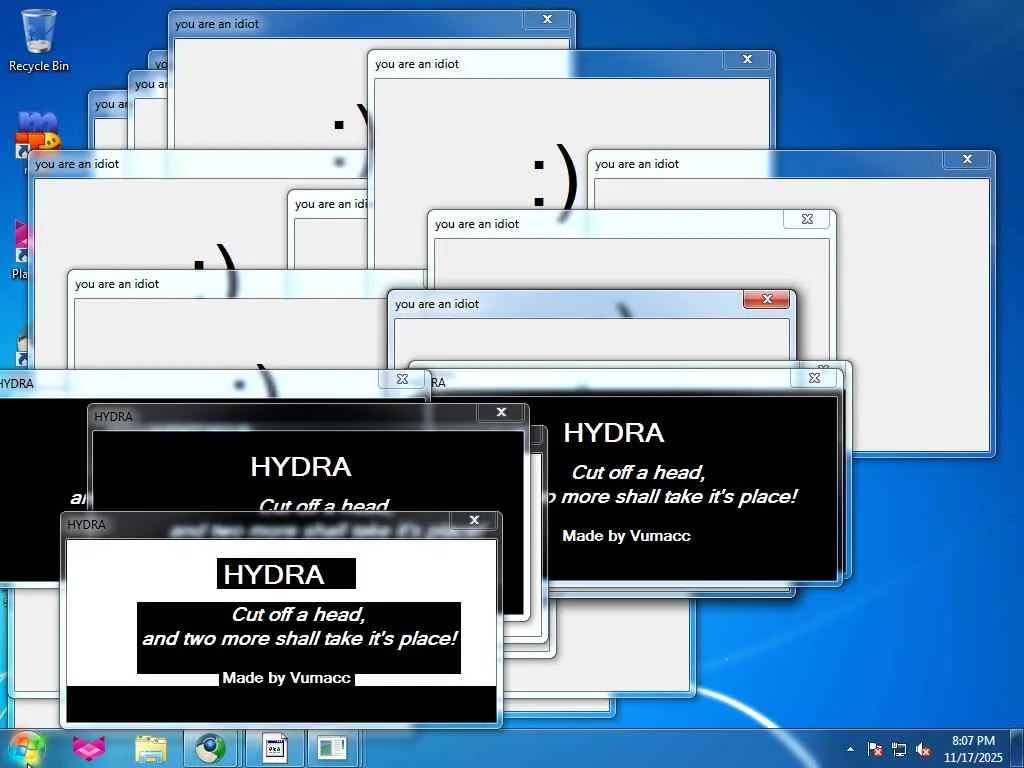Click the highlighted HYDRA heading in the white window

(286, 574)
